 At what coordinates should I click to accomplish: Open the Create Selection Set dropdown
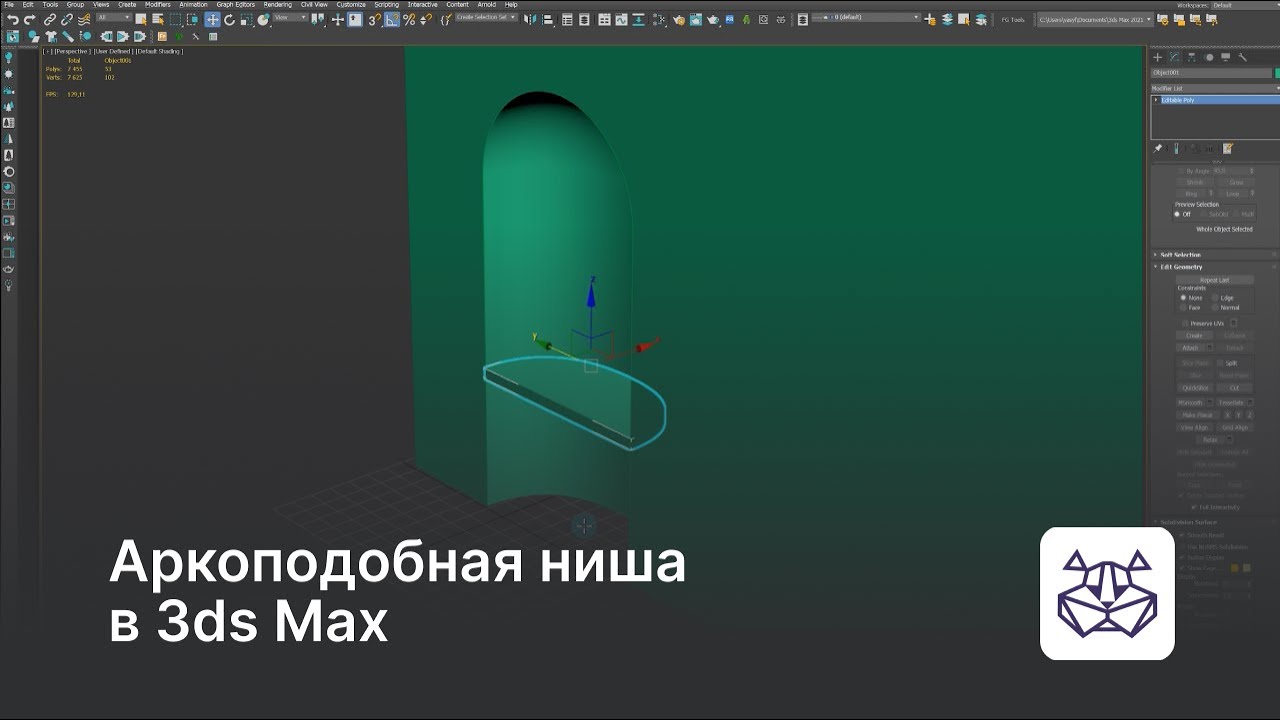coord(486,17)
